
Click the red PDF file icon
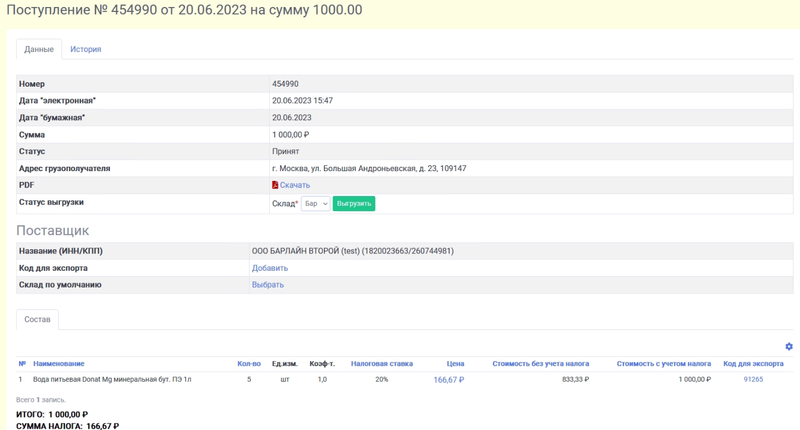coord(275,185)
